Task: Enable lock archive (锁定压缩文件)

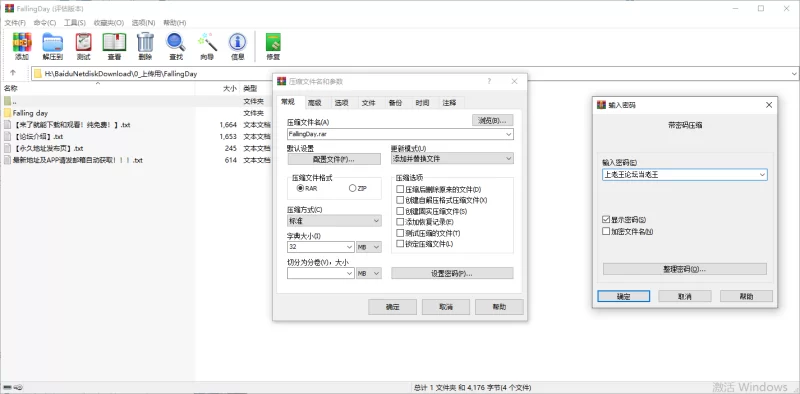Action: pyautogui.click(x=400, y=243)
